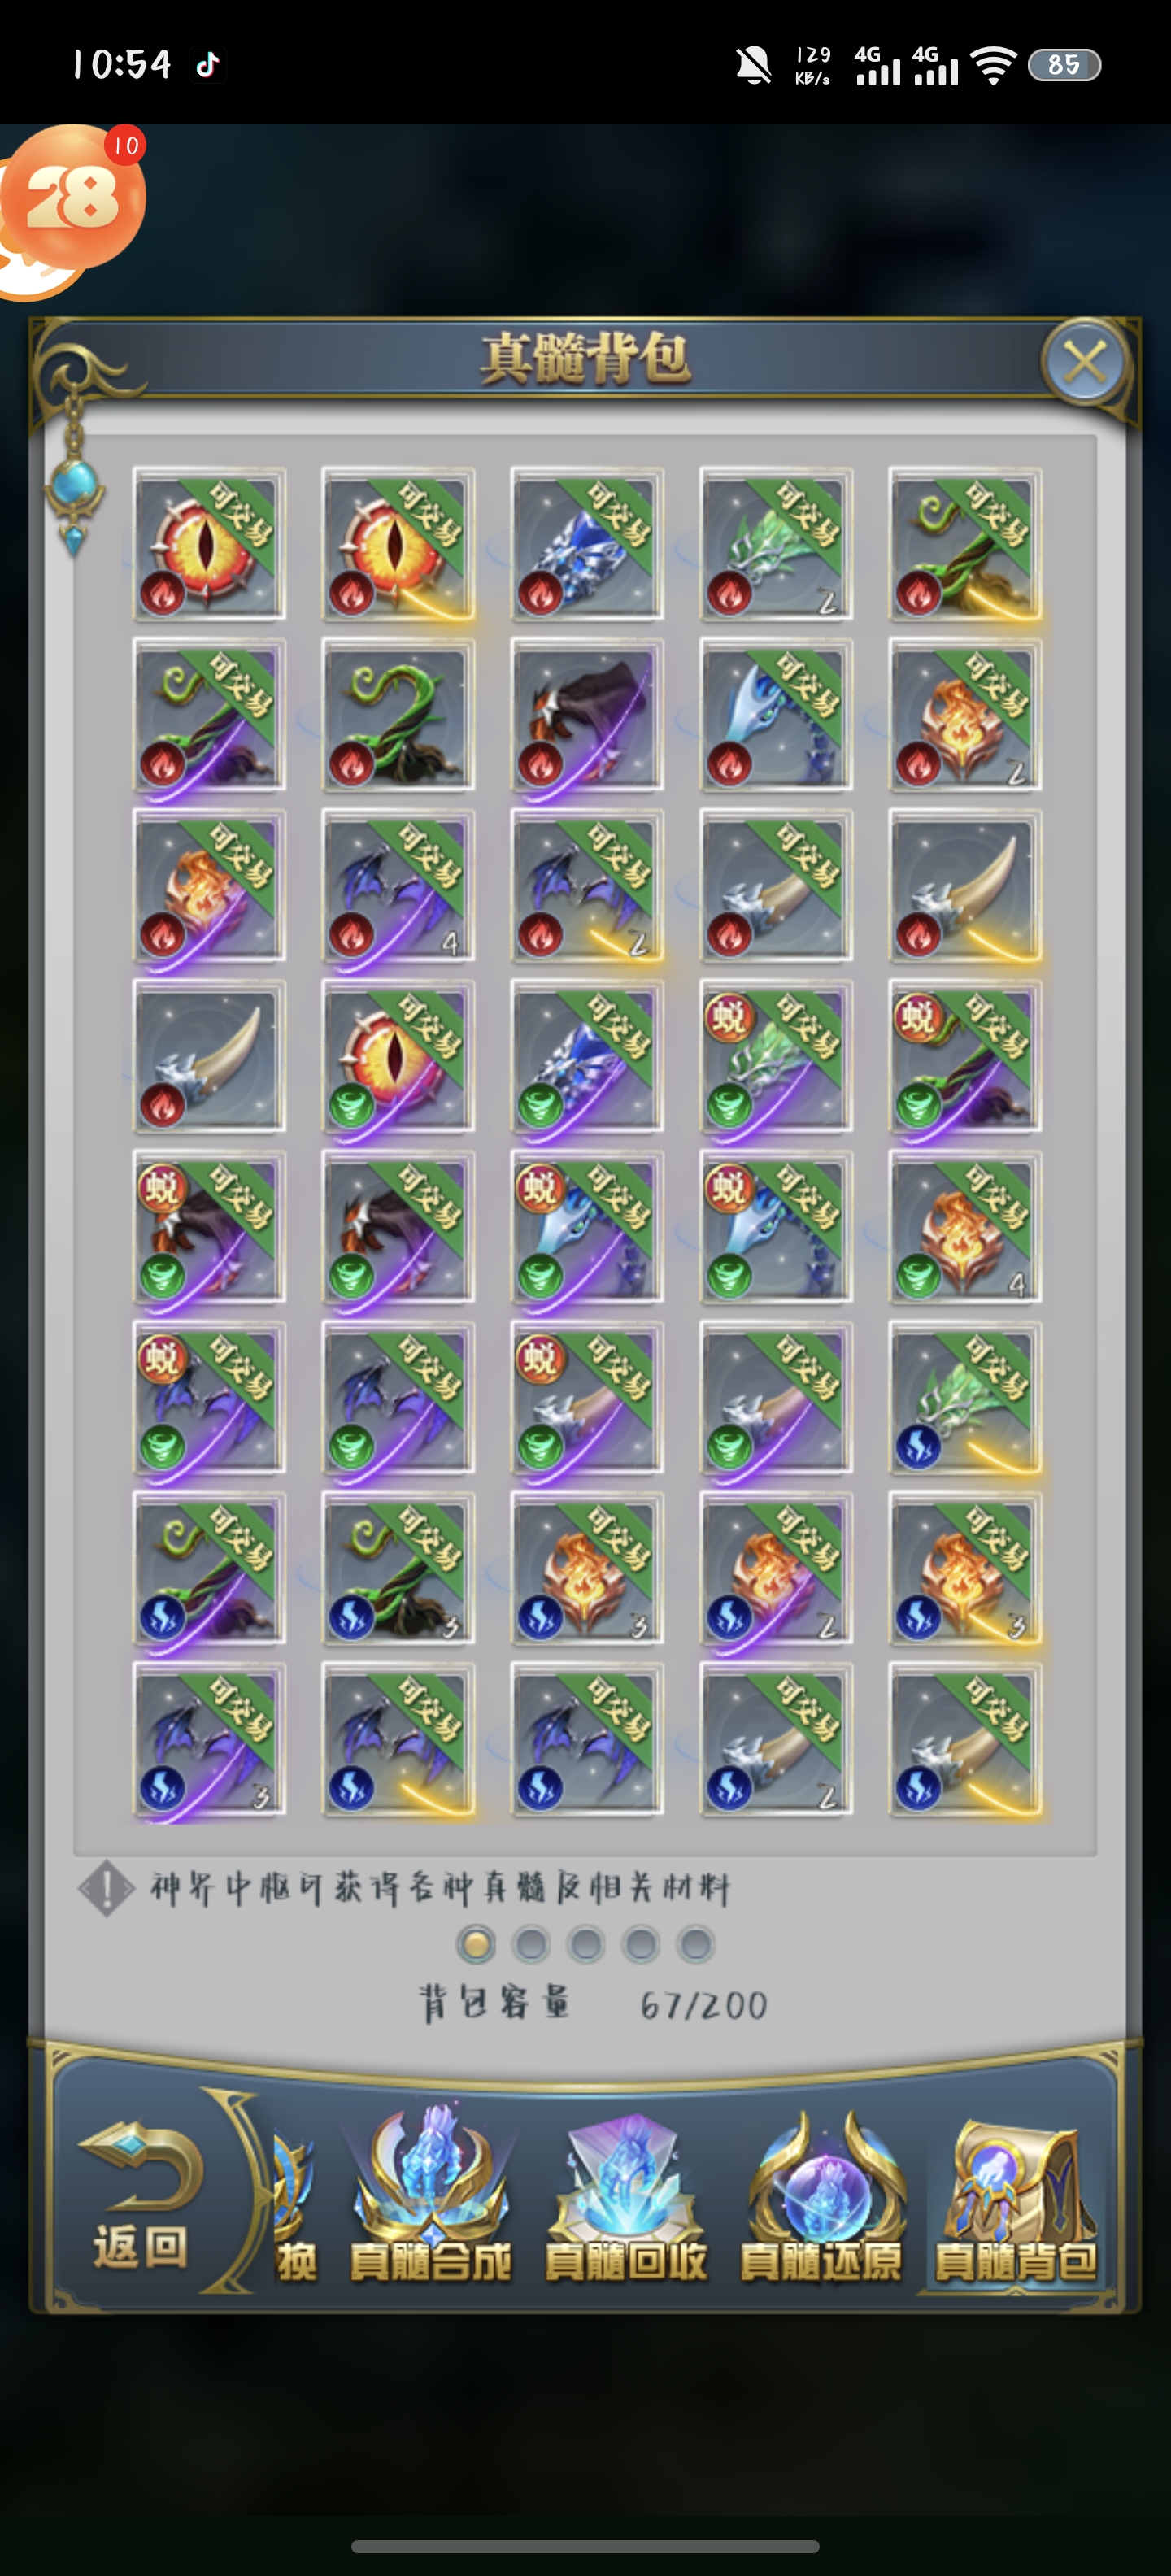Select green vine item without tradeable tag
This screenshot has height=2576, width=1171.
(x=398, y=715)
